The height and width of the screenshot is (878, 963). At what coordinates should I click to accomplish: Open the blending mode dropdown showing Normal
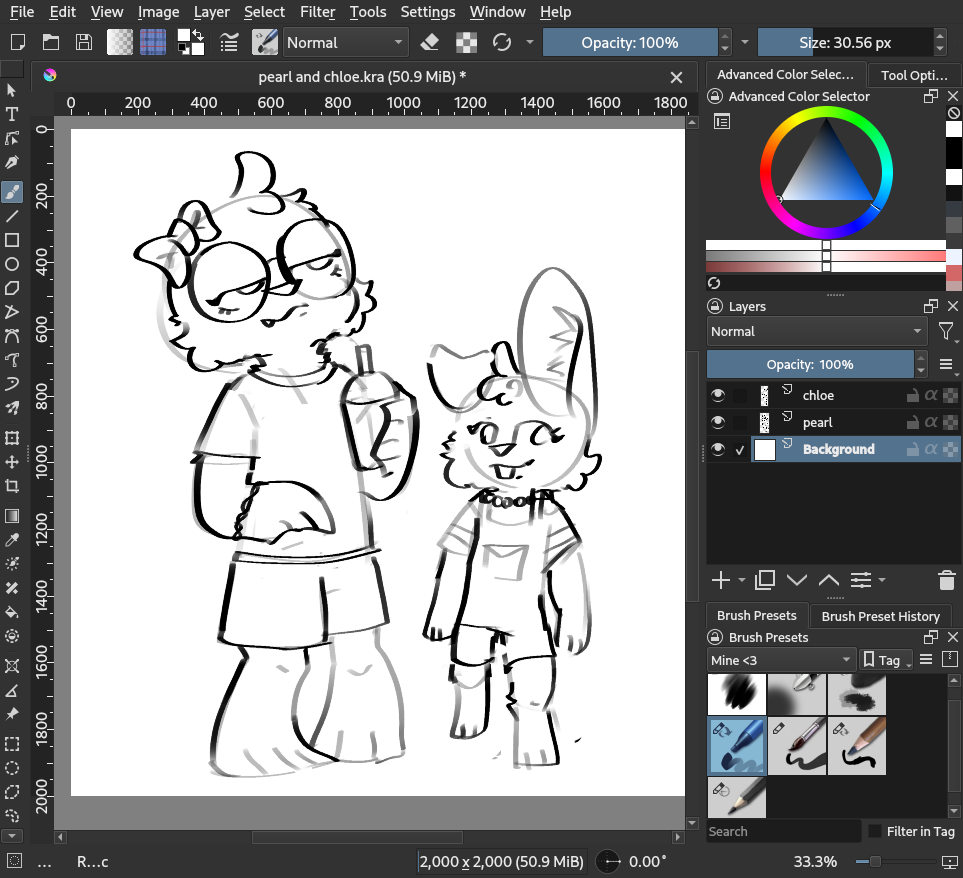(345, 42)
